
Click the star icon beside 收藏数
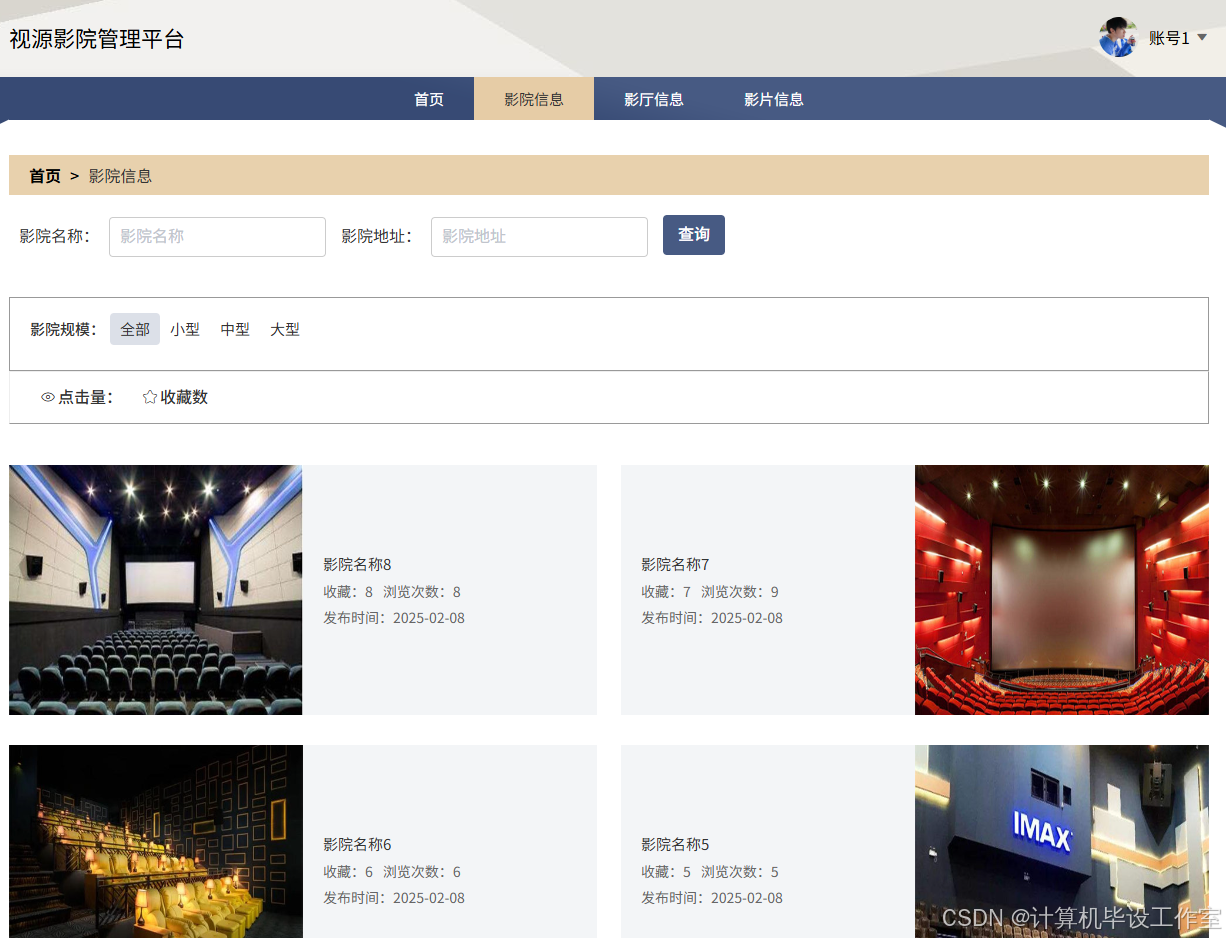[150, 397]
